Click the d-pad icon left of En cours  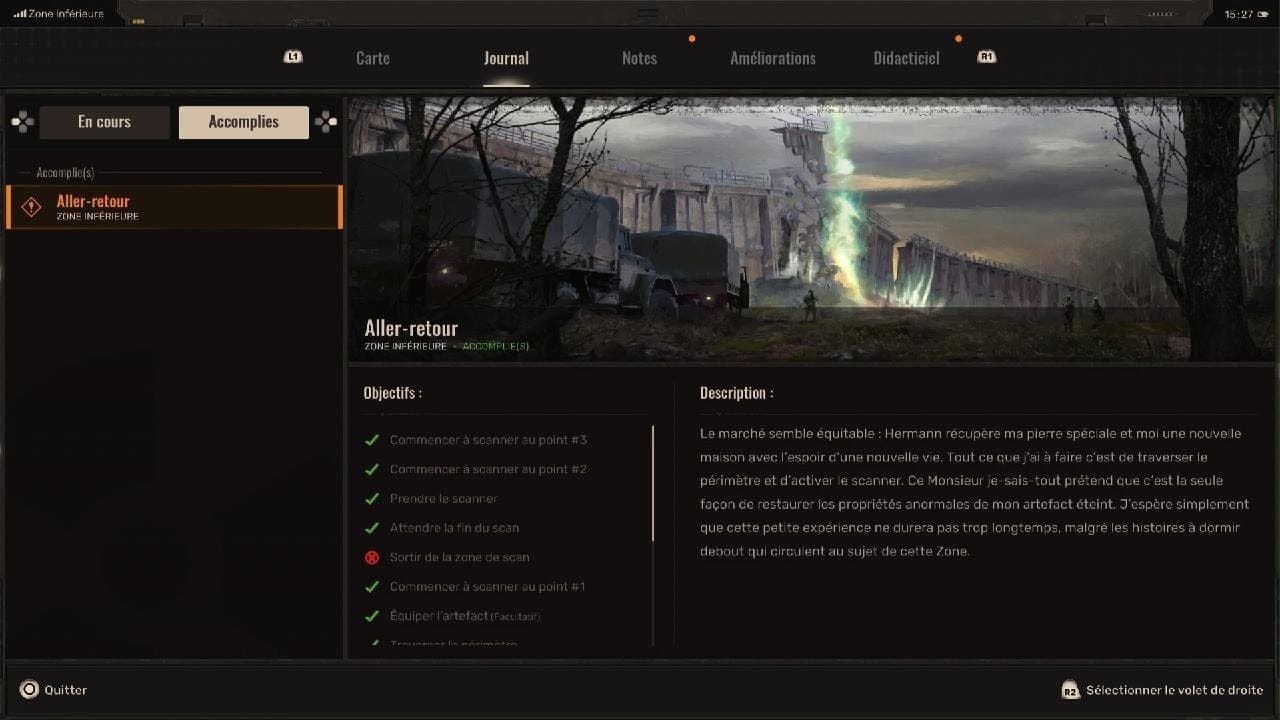click(22, 122)
